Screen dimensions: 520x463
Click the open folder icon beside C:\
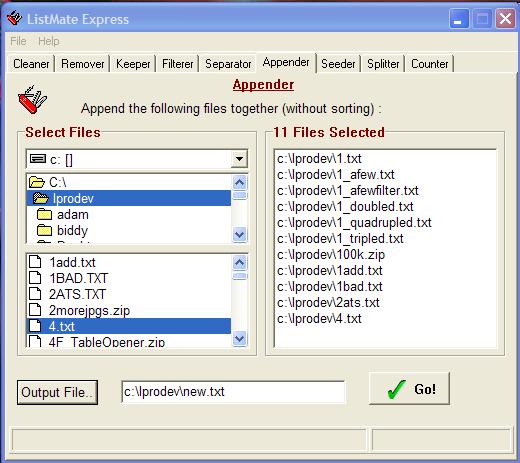tap(37, 182)
